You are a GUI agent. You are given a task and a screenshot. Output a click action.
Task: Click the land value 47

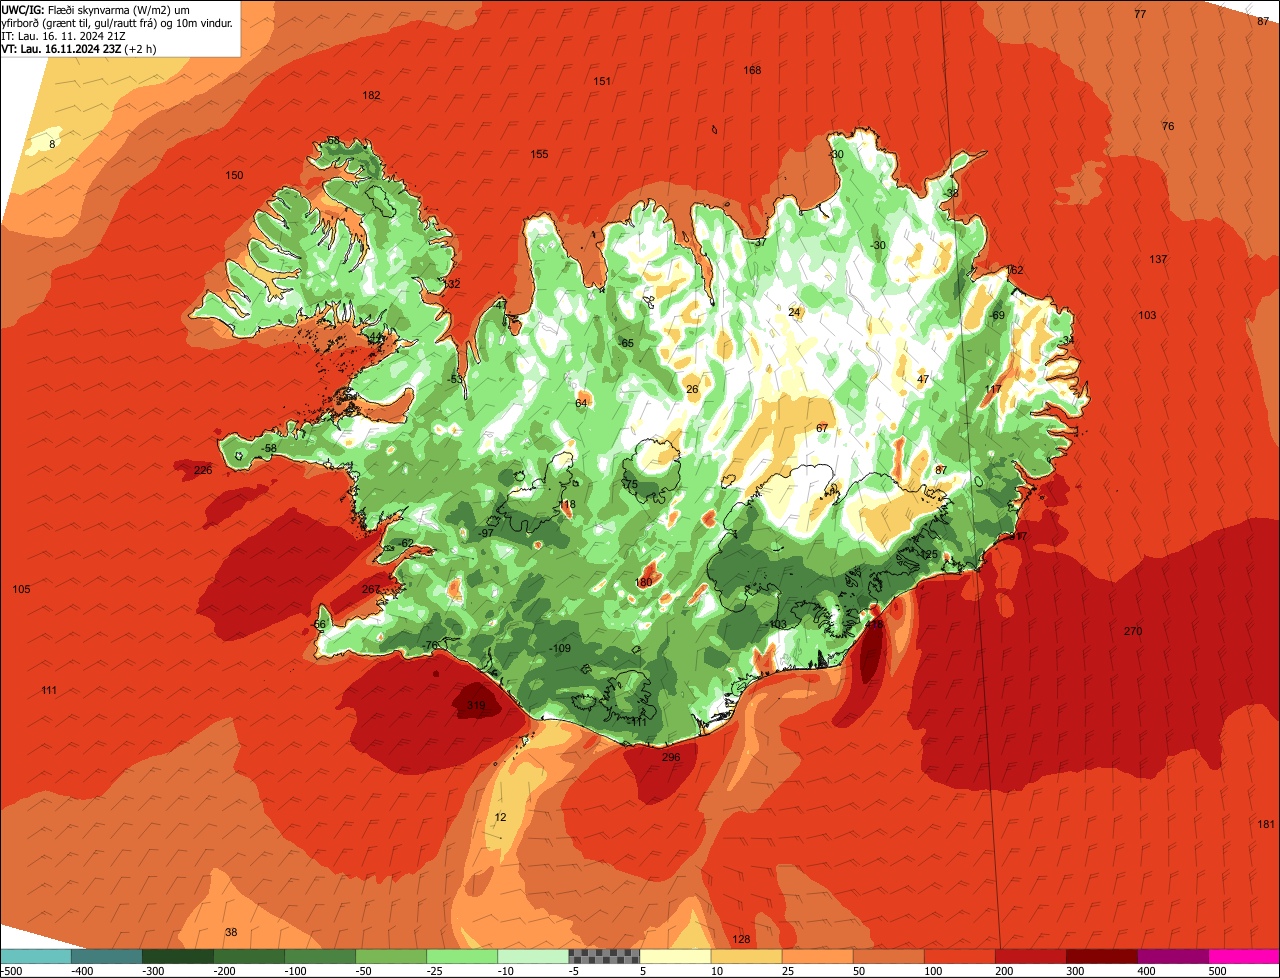[923, 379]
